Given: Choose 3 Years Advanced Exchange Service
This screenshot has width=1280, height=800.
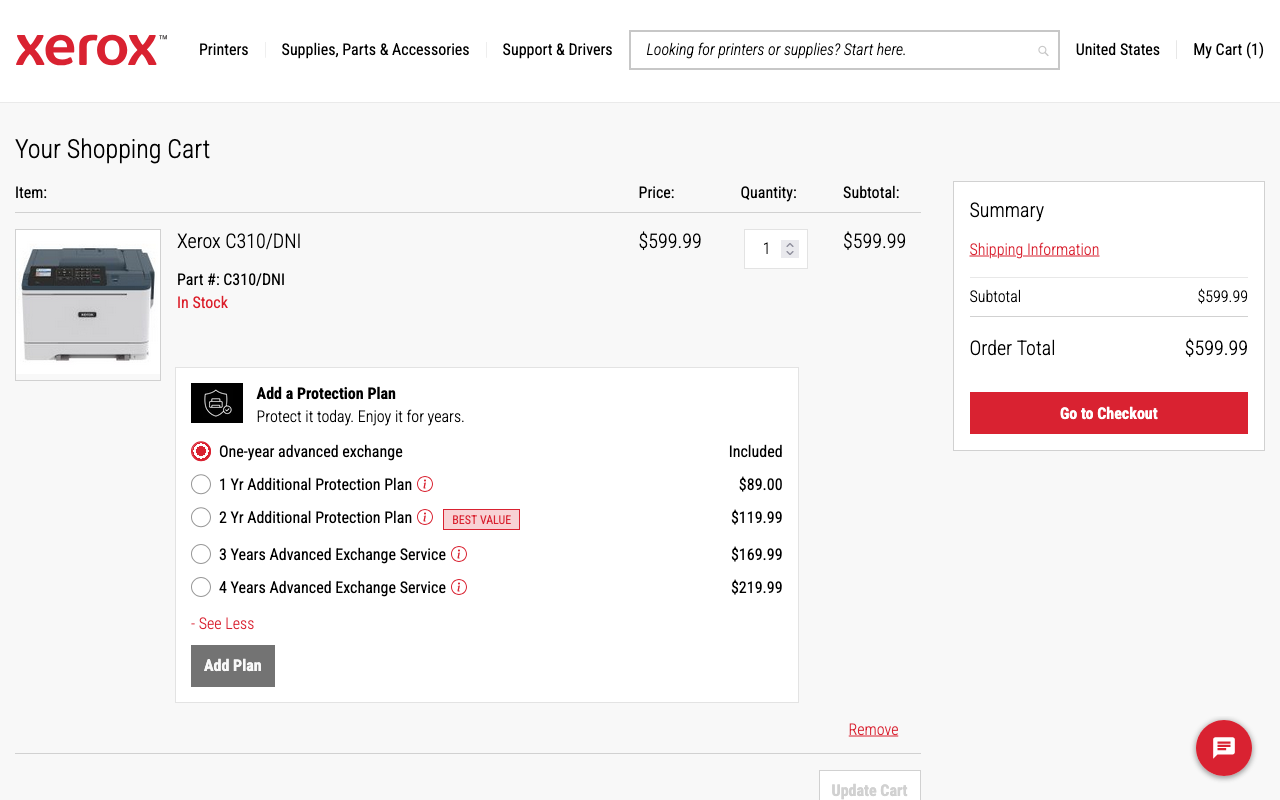Looking at the screenshot, I should tap(201, 555).
